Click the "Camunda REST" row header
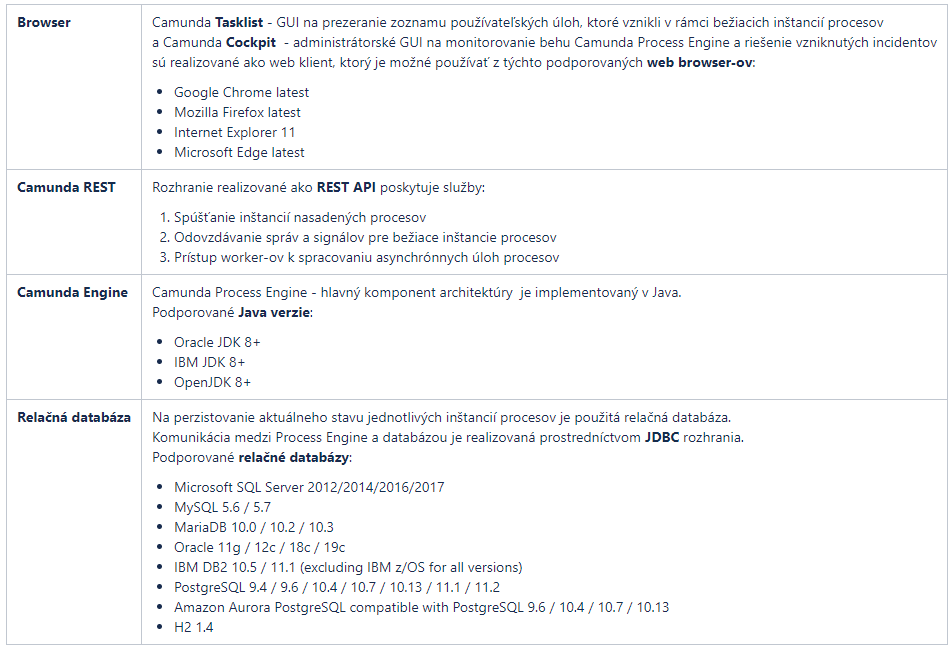 [x=66, y=187]
